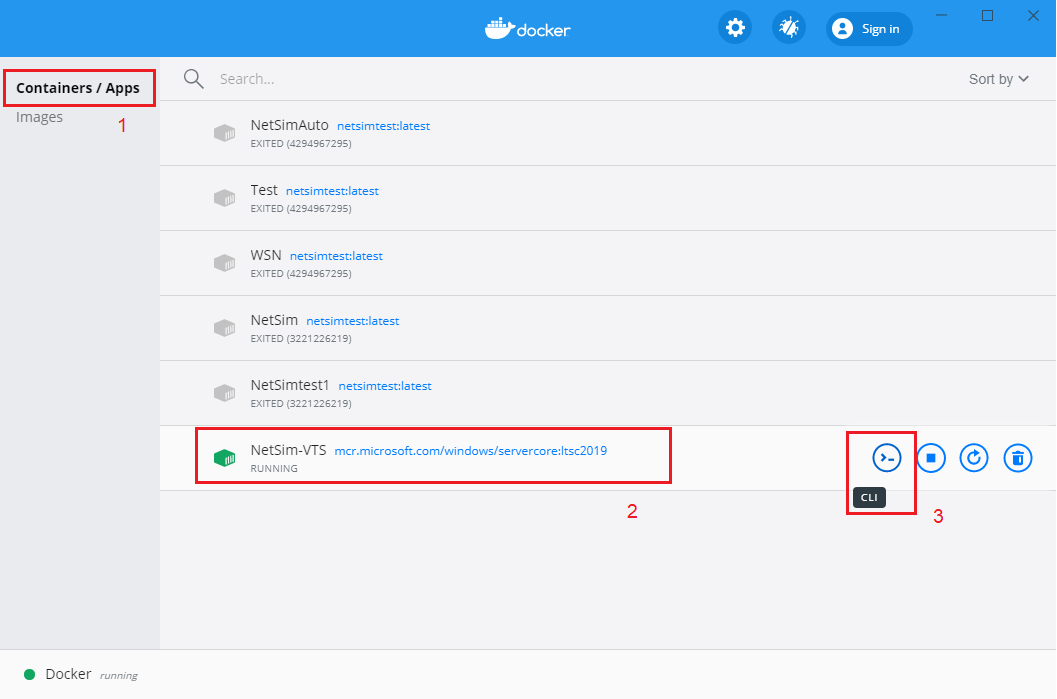Viewport: 1057px width, 699px height.
Task: Open CLI for NetSim-VTS container
Action: (x=886, y=458)
